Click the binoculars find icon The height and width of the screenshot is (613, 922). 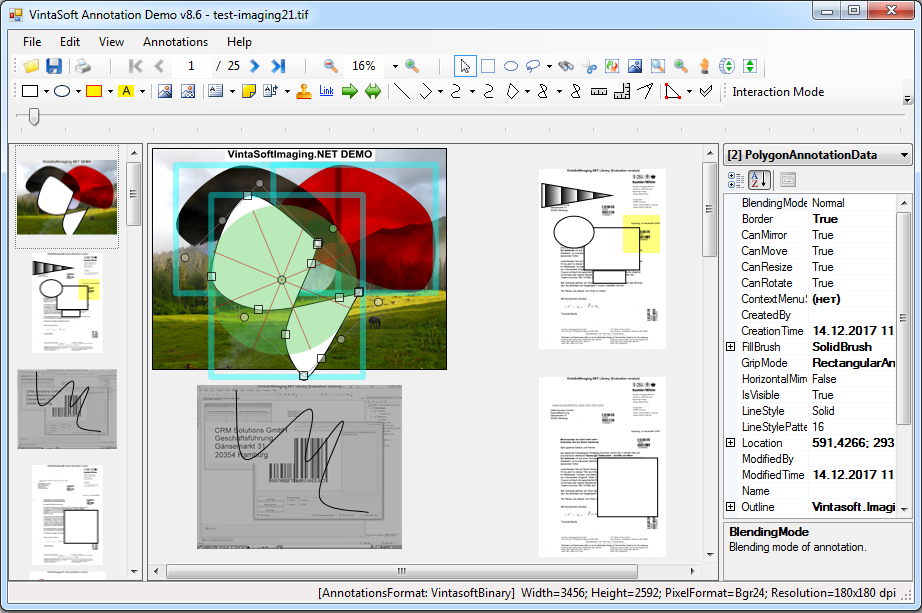566,66
